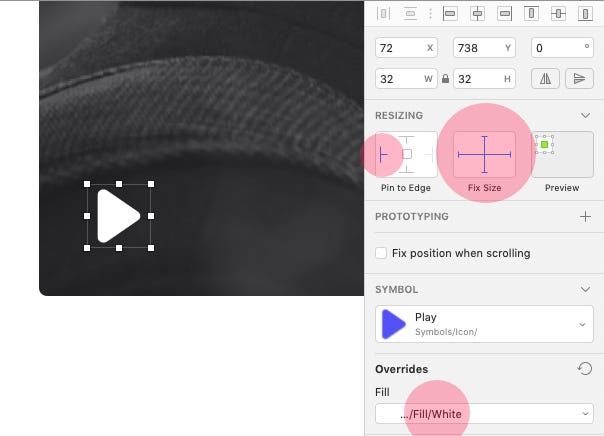This screenshot has width=604, height=436.
Task: Flip the layer vertically
Action: pyautogui.click(x=579, y=79)
